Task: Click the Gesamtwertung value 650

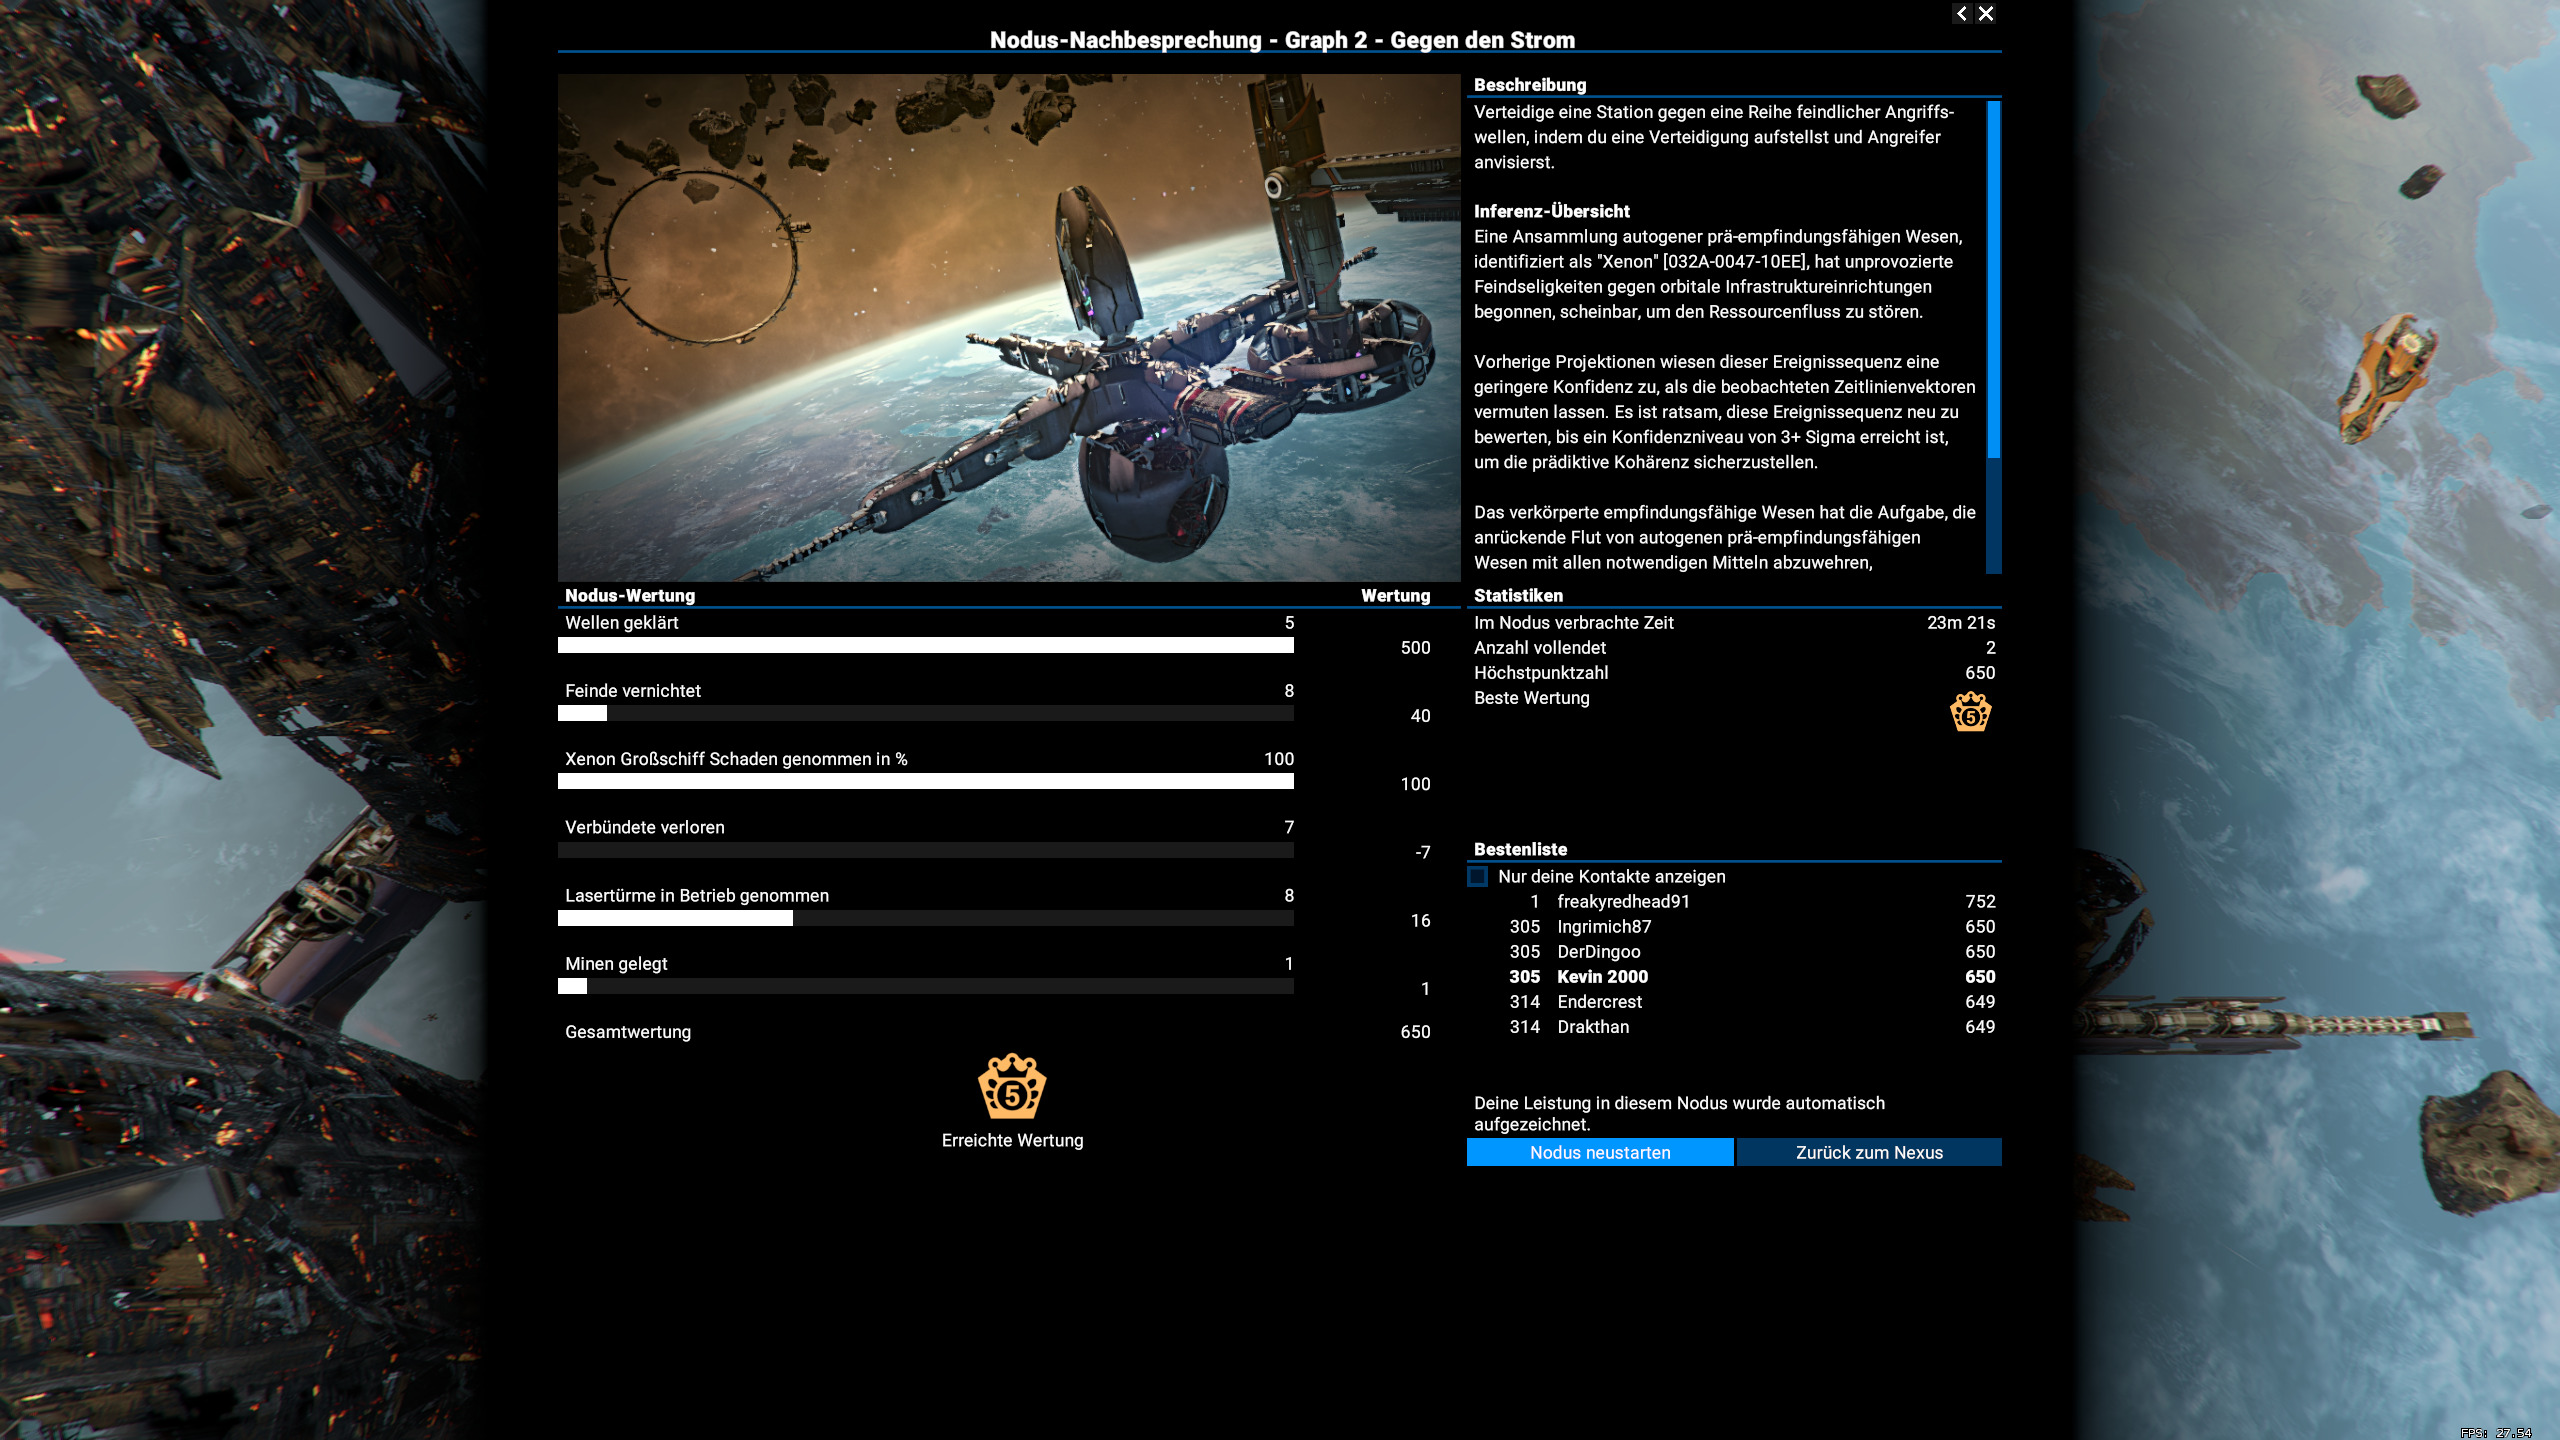Action: 1415,1032
